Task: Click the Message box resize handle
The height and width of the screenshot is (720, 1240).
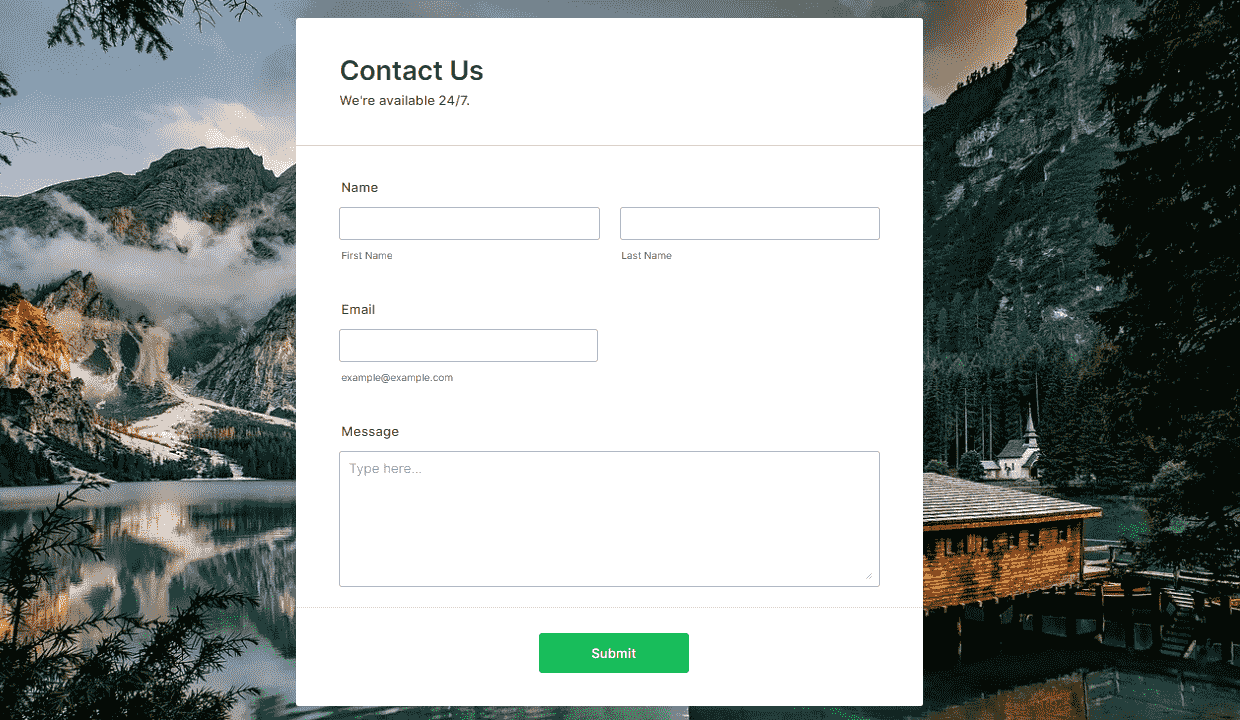Action: [868, 575]
